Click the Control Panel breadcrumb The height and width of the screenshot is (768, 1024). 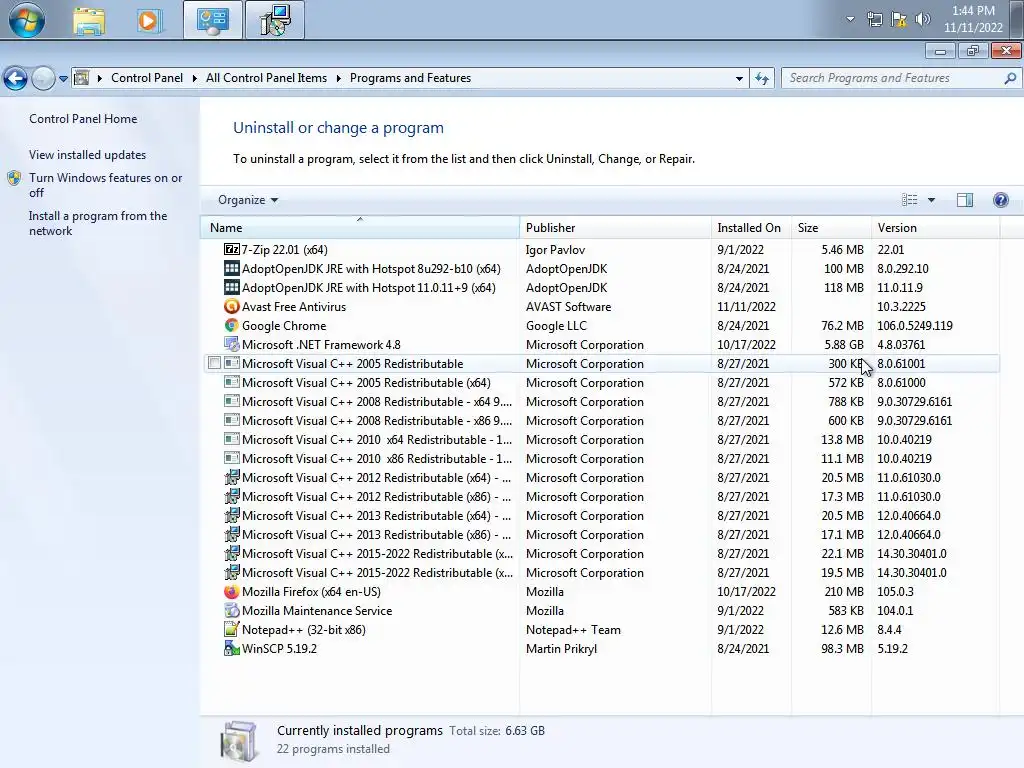[x=147, y=78]
